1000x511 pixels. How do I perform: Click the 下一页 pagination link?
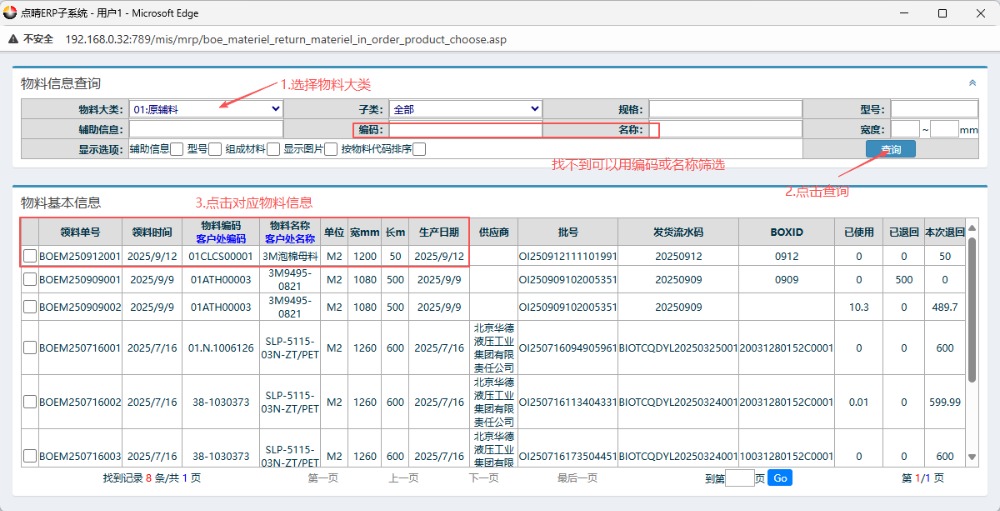pos(484,478)
